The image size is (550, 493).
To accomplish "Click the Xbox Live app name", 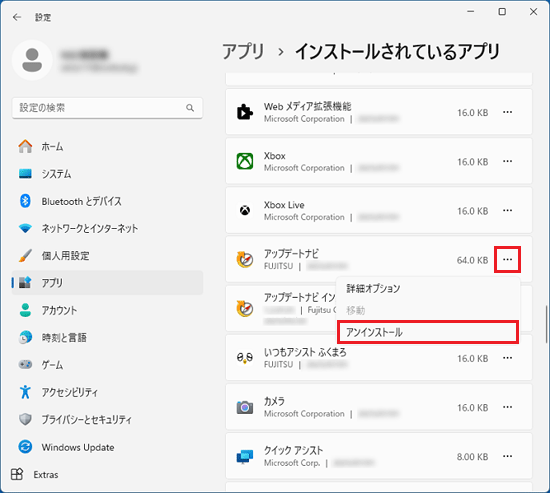I will [284, 205].
